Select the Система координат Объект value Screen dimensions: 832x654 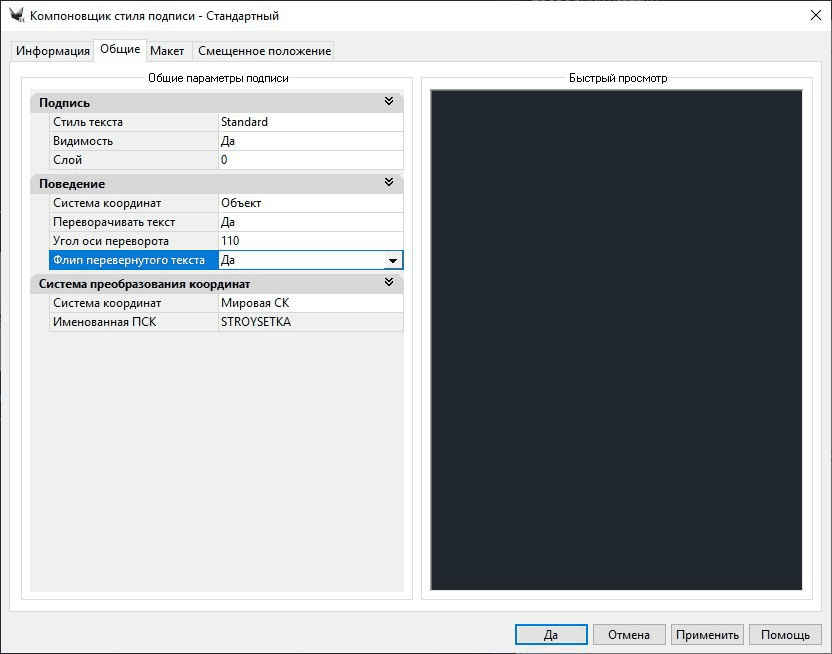[x=310, y=203]
